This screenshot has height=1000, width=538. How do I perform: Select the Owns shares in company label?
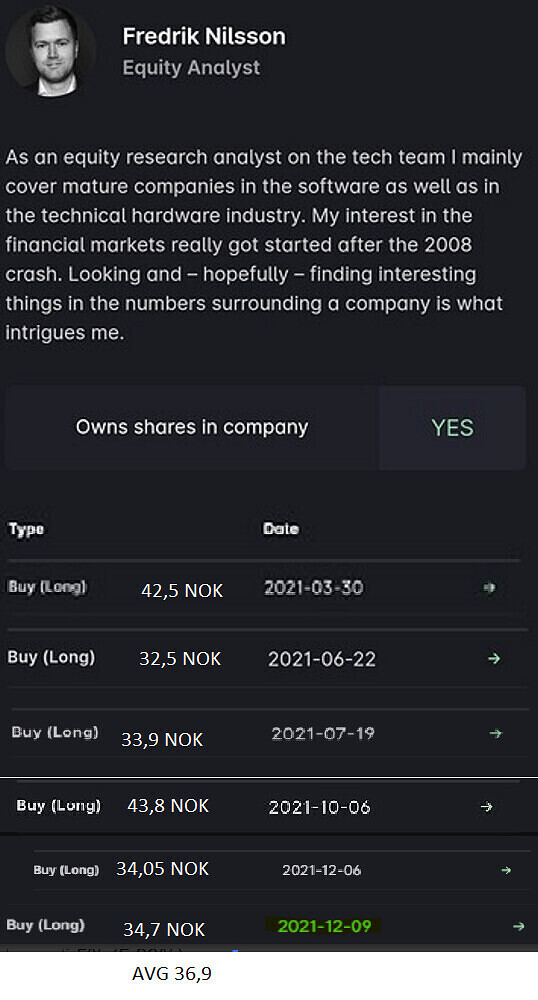pyautogui.click(x=192, y=427)
